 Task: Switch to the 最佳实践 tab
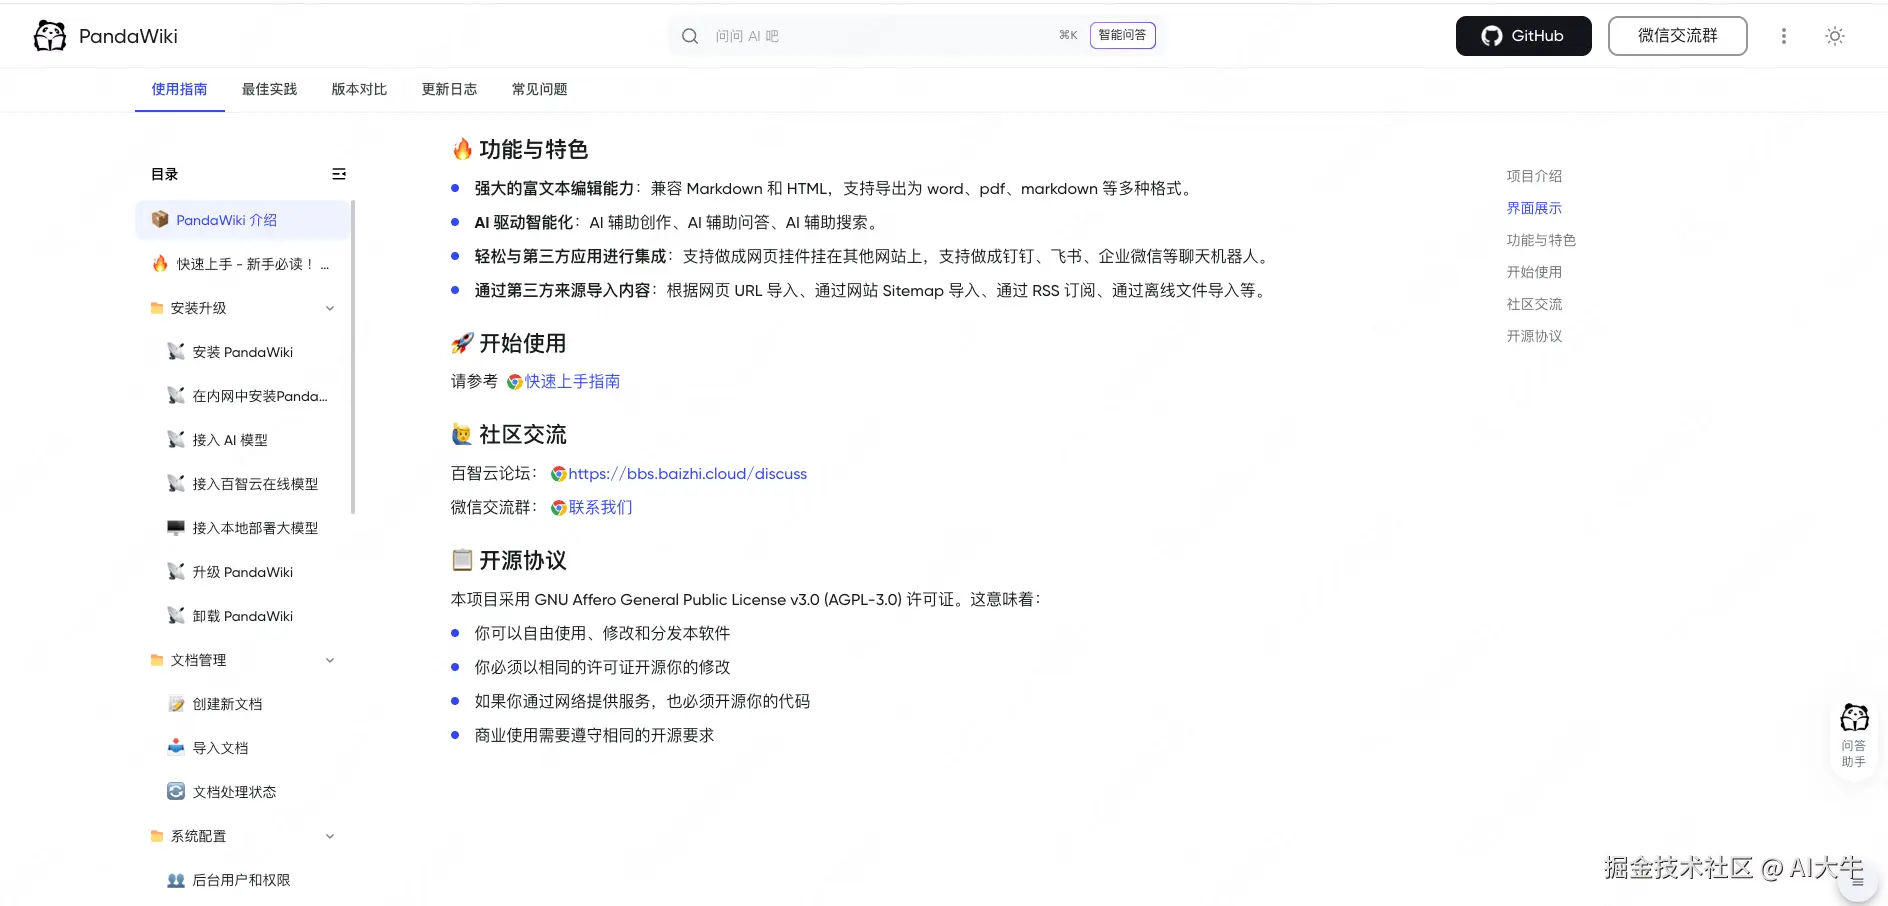coord(270,89)
